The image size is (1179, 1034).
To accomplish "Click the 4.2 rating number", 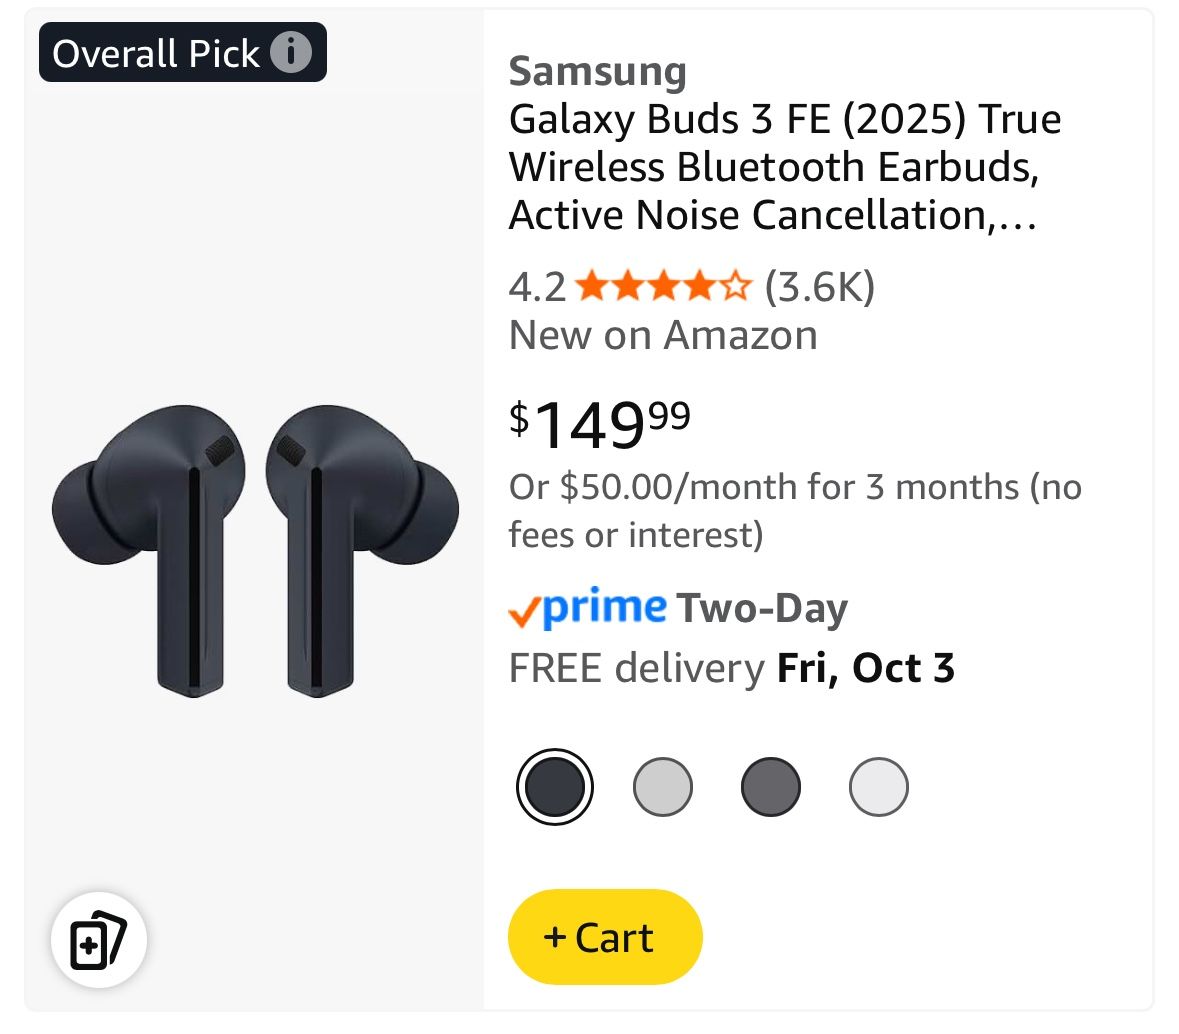I will coord(537,287).
